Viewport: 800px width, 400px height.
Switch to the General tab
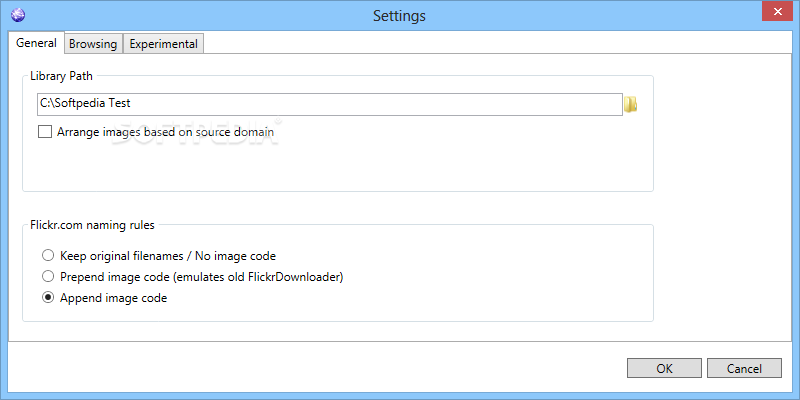coord(36,43)
